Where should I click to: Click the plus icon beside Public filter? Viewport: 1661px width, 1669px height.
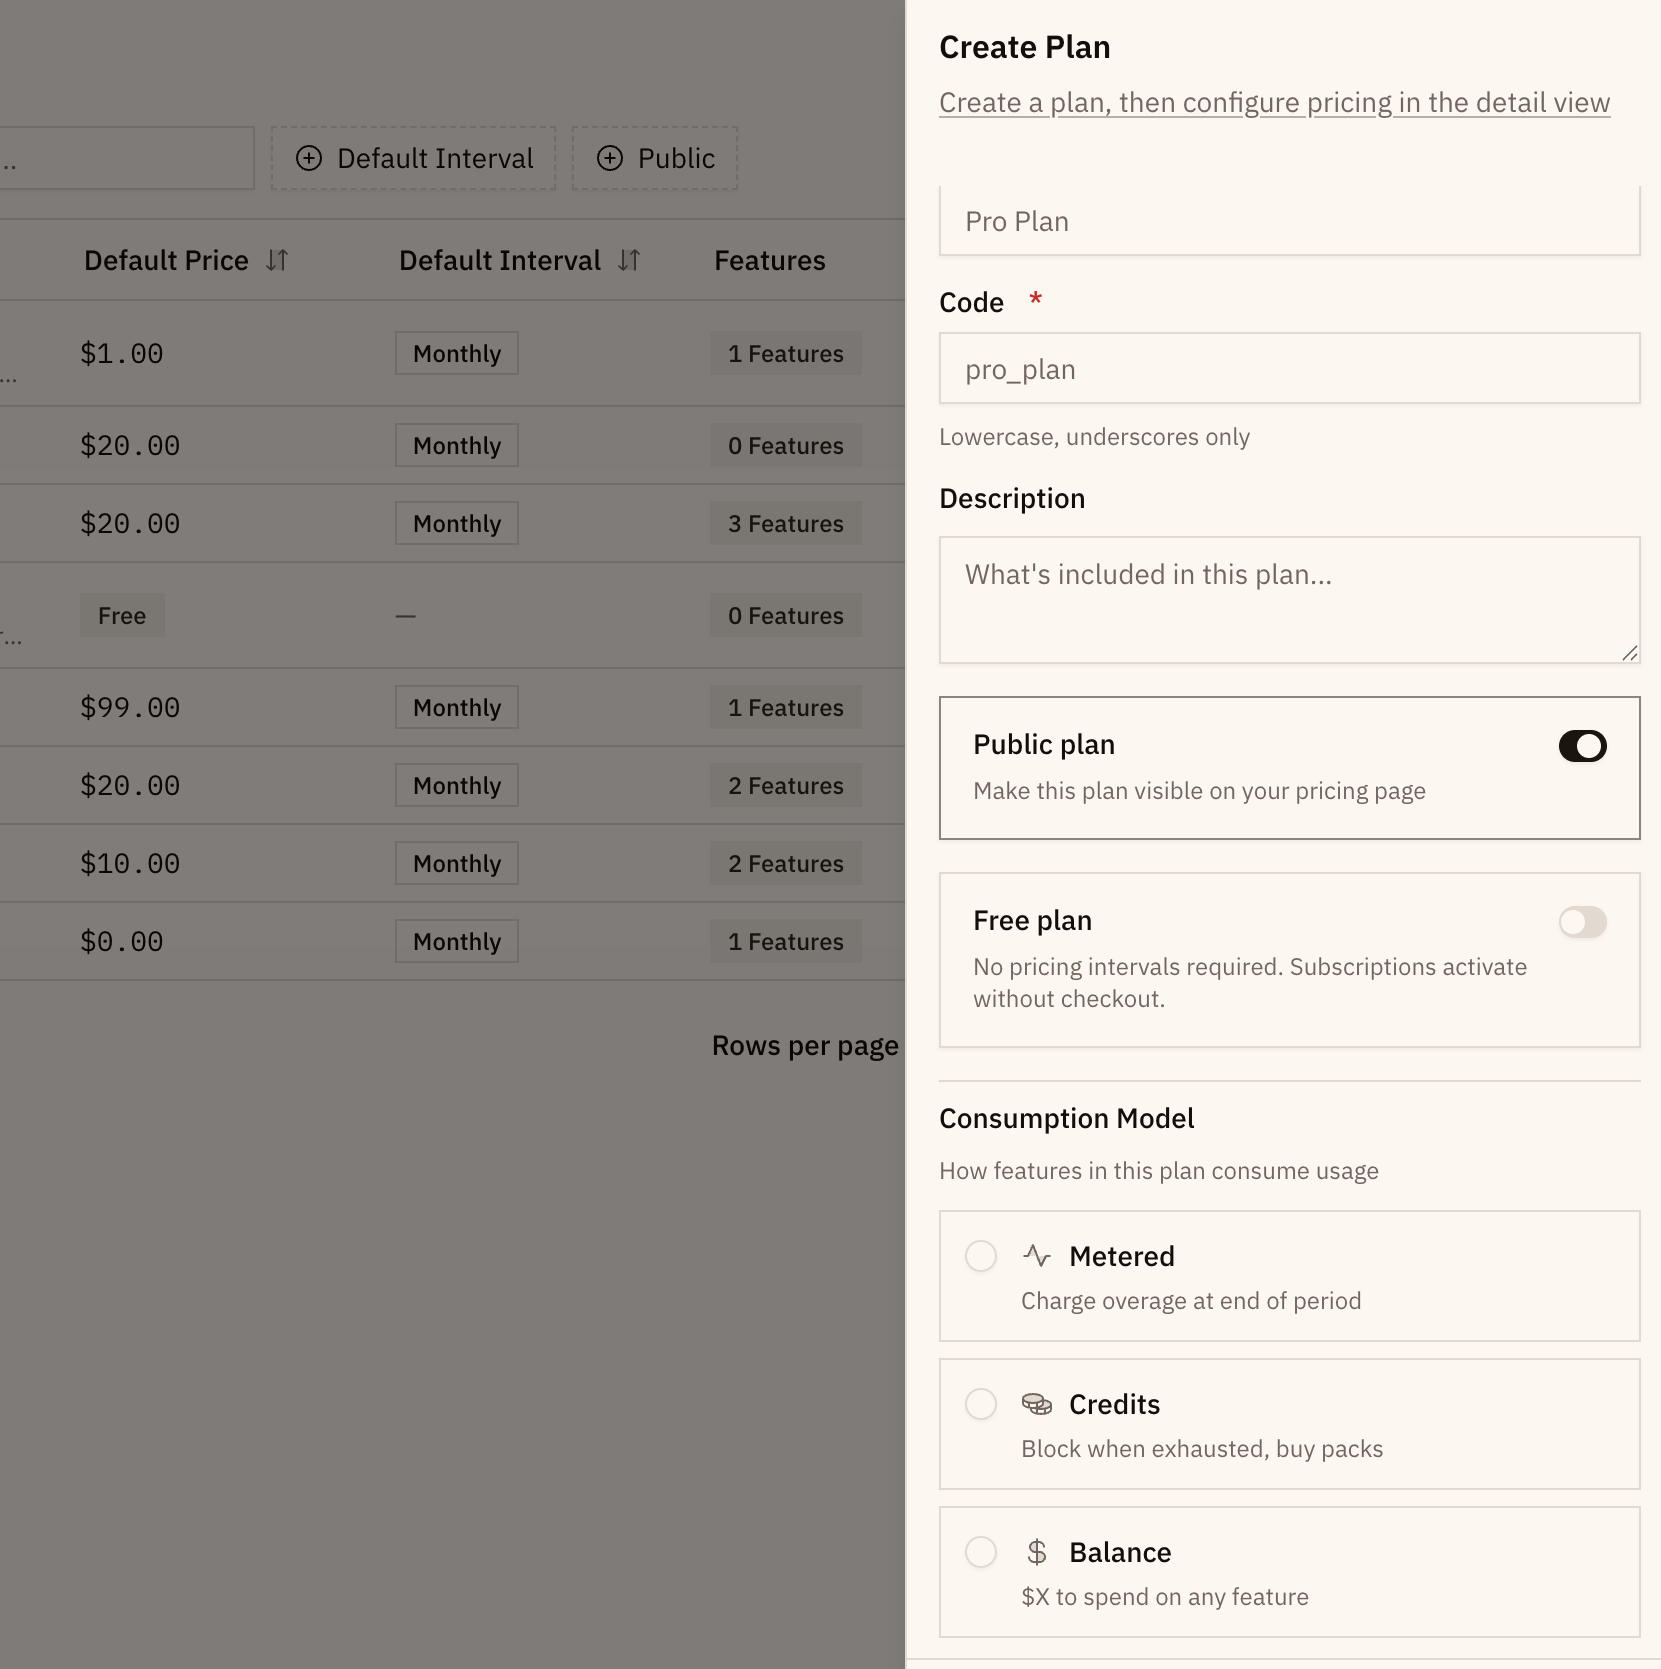pyautogui.click(x=610, y=158)
